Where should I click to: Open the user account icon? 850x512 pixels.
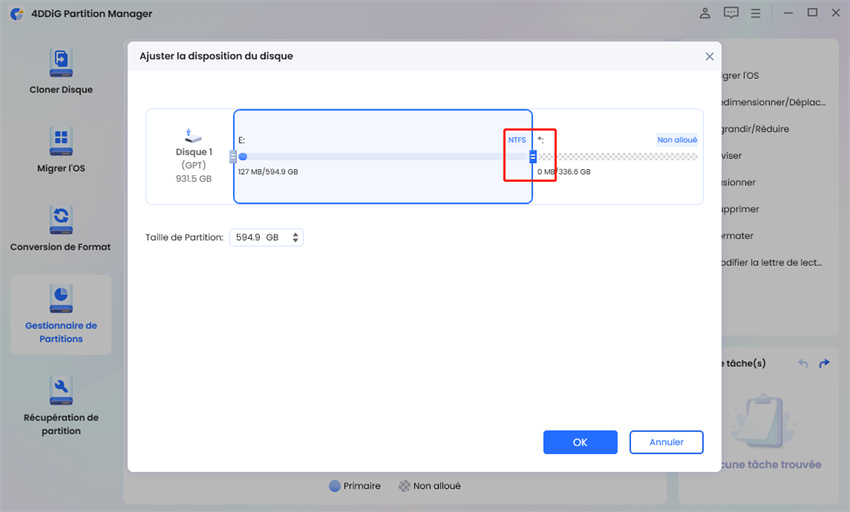[x=705, y=13]
